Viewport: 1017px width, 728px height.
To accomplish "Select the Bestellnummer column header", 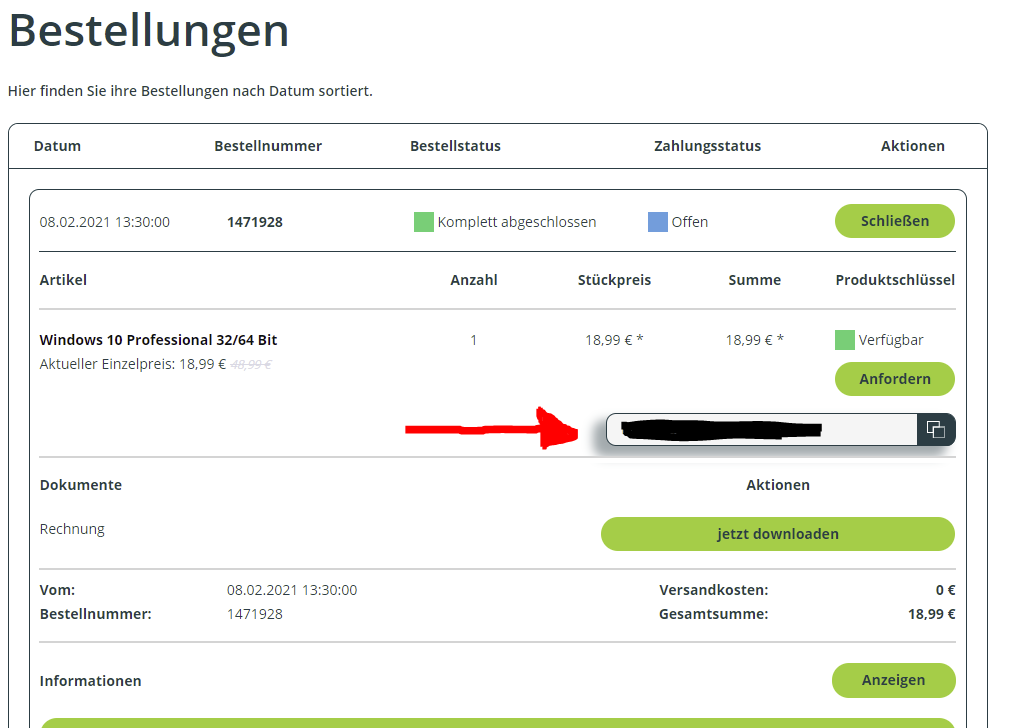I will (268, 146).
